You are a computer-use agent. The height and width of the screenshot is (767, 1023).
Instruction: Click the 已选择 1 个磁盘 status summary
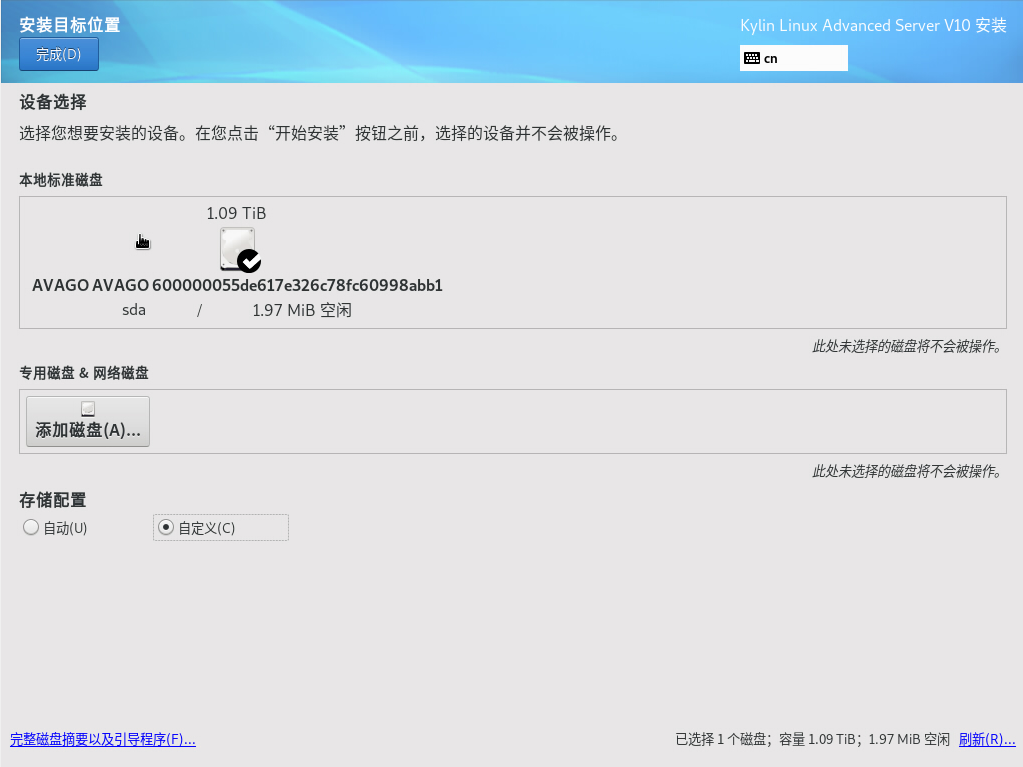(x=812, y=739)
